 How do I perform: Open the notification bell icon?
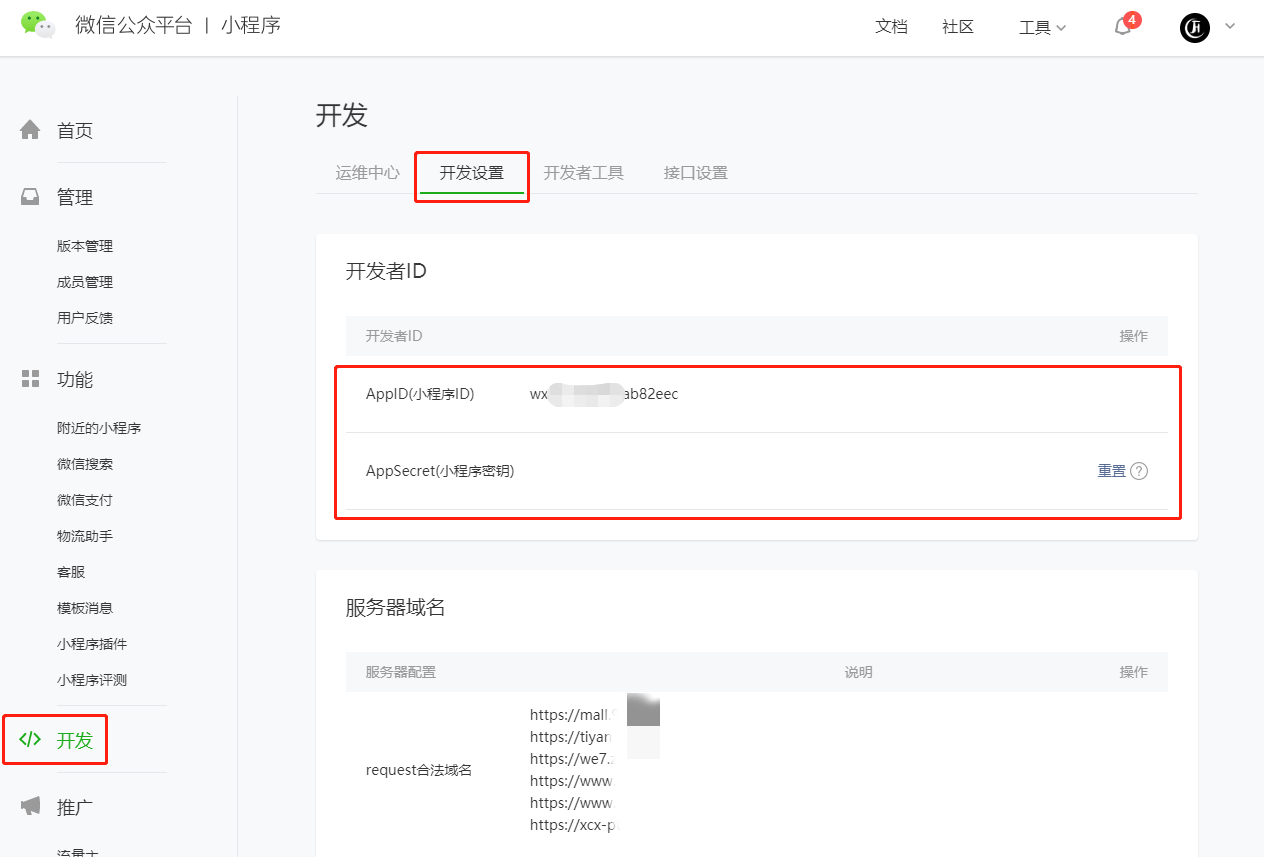pyautogui.click(x=1123, y=27)
